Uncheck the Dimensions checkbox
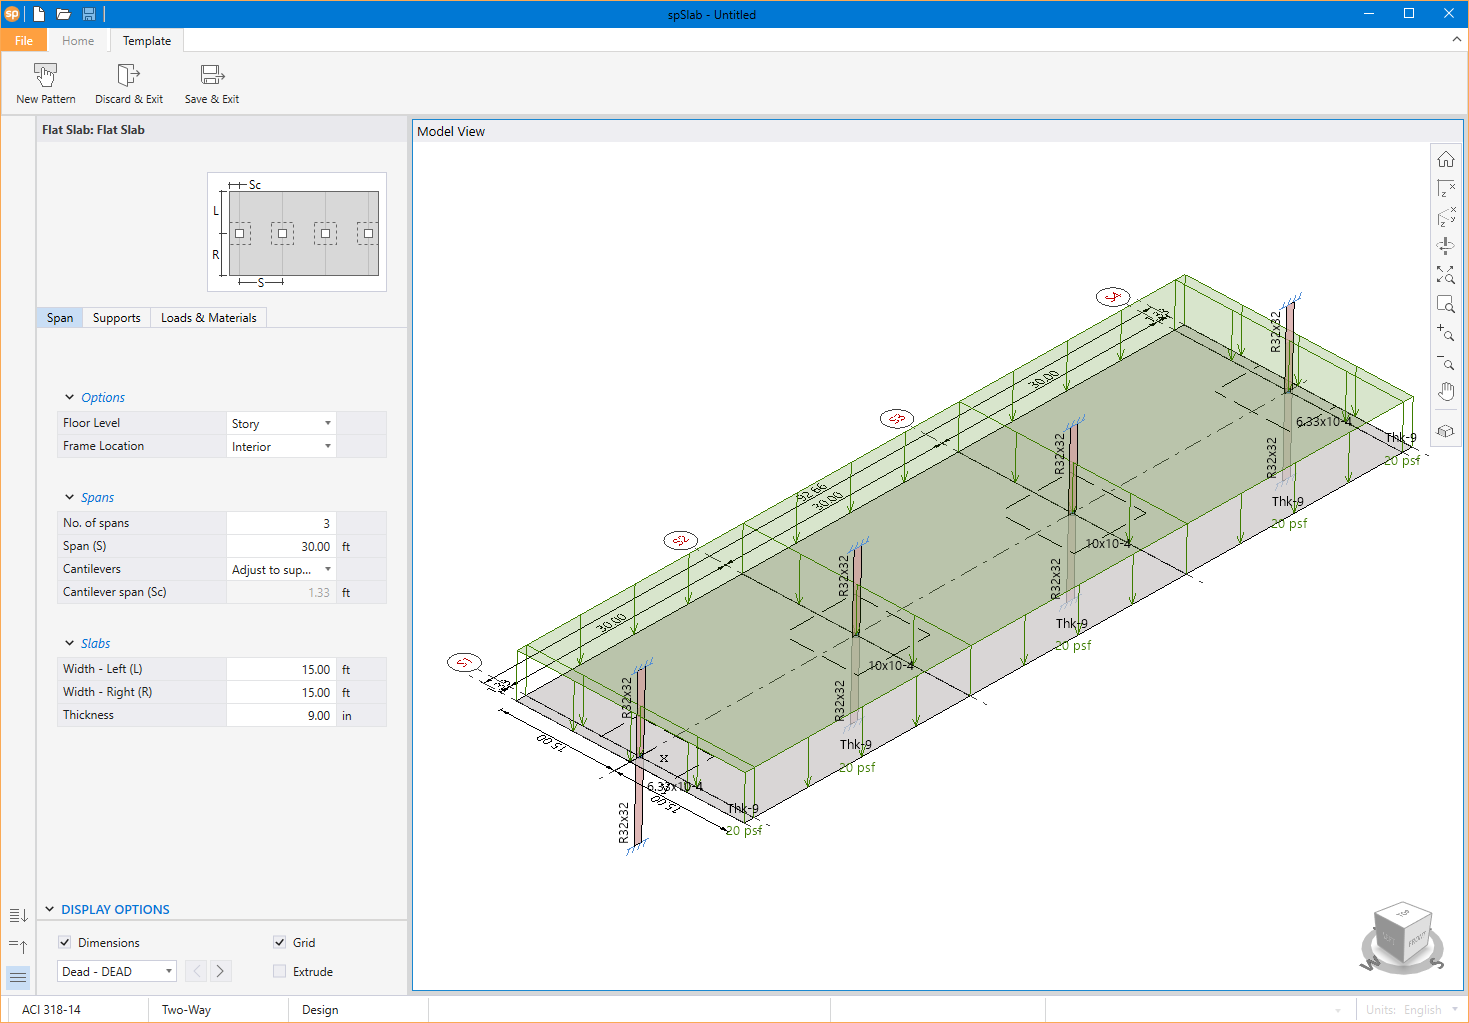The image size is (1469, 1023). [x=65, y=942]
